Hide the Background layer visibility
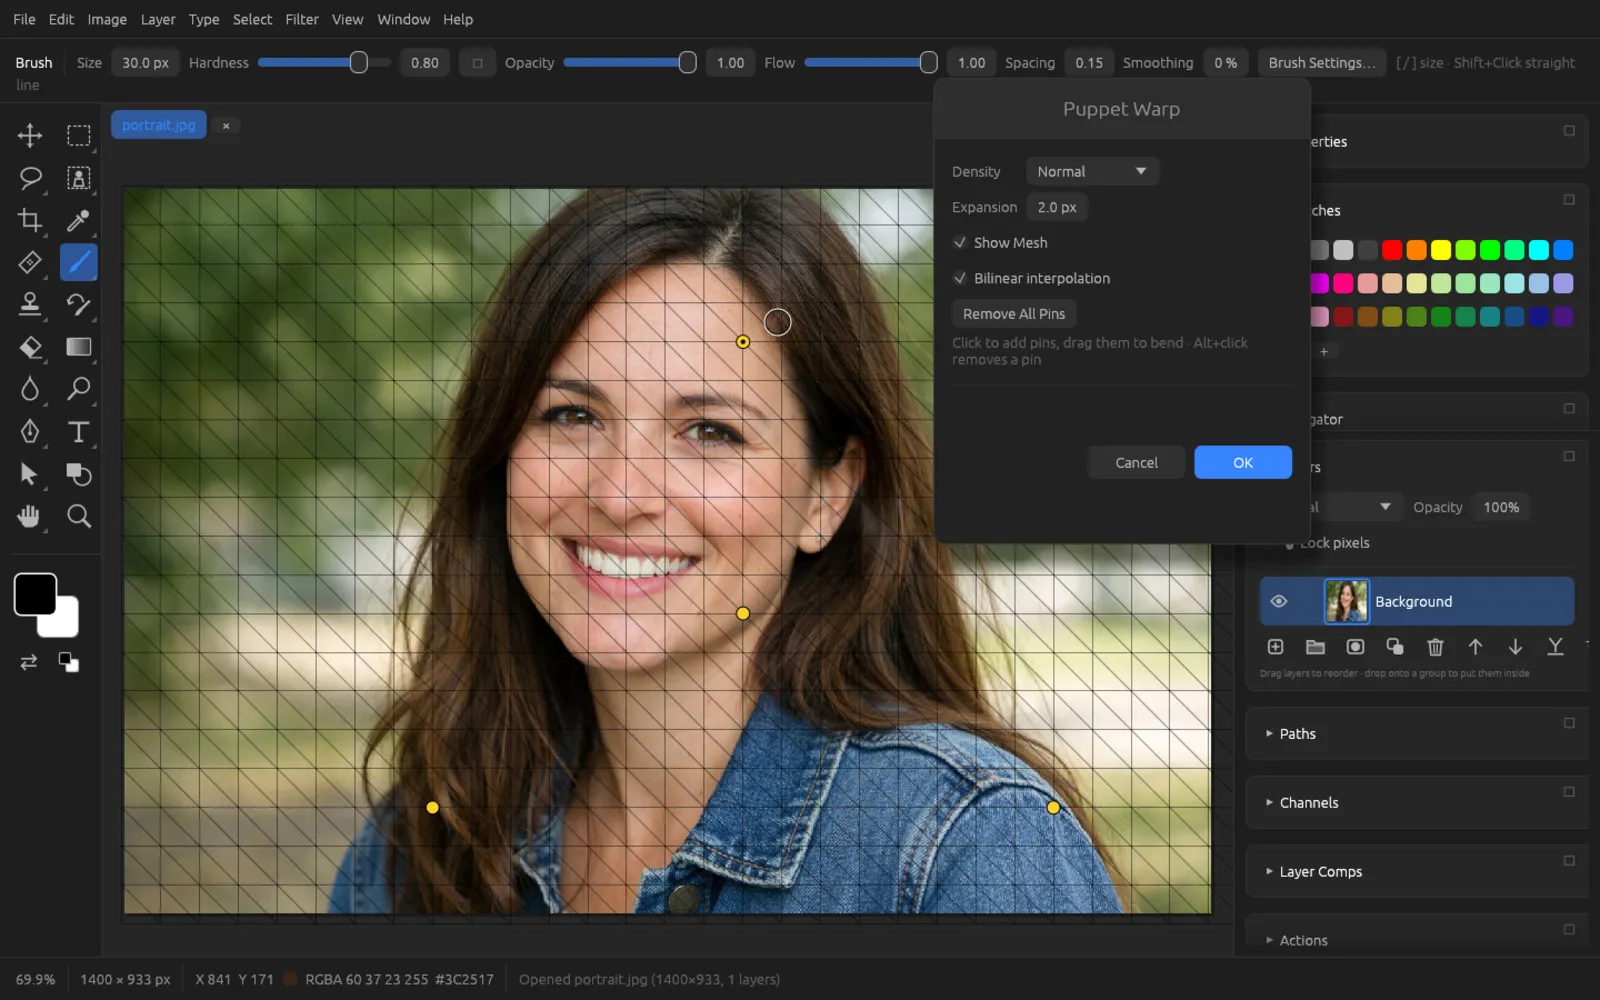Image resolution: width=1600 pixels, height=1000 pixels. pyautogui.click(x=1278, y=601)
